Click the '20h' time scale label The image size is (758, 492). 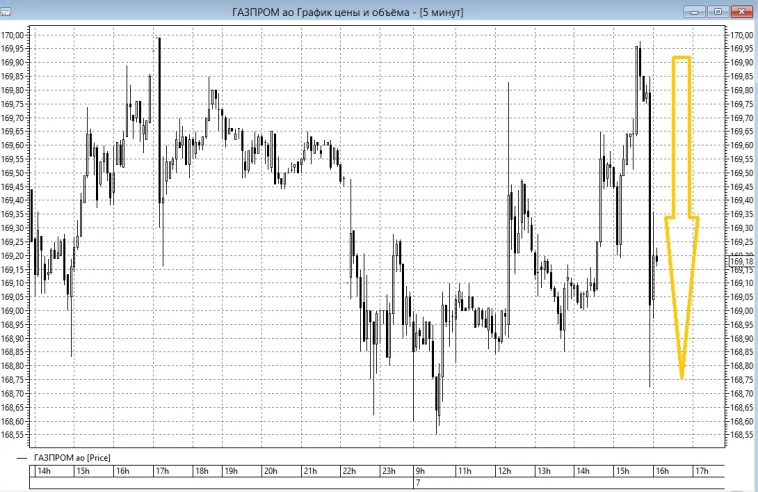pyautogui.click(x=271, y=471)
